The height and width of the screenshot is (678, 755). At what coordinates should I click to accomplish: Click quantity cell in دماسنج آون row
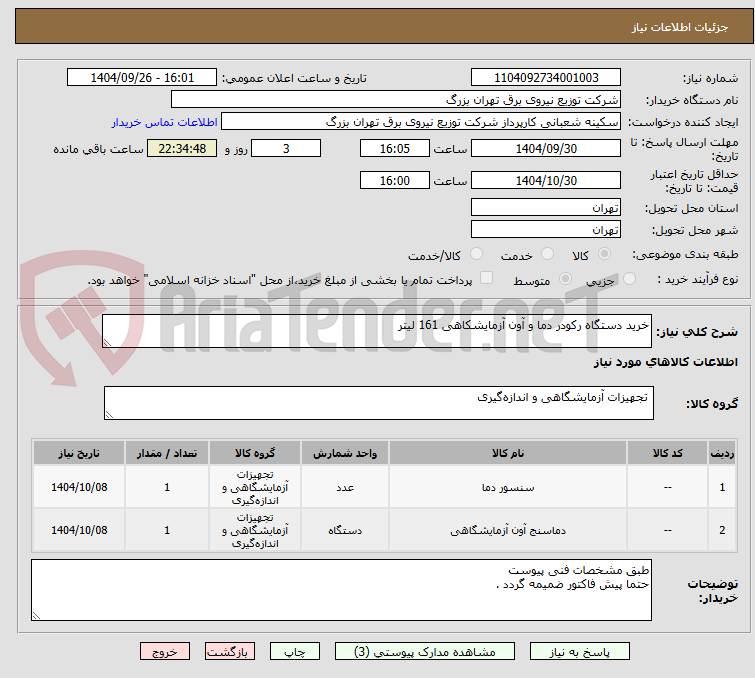(x=167, y=530)
